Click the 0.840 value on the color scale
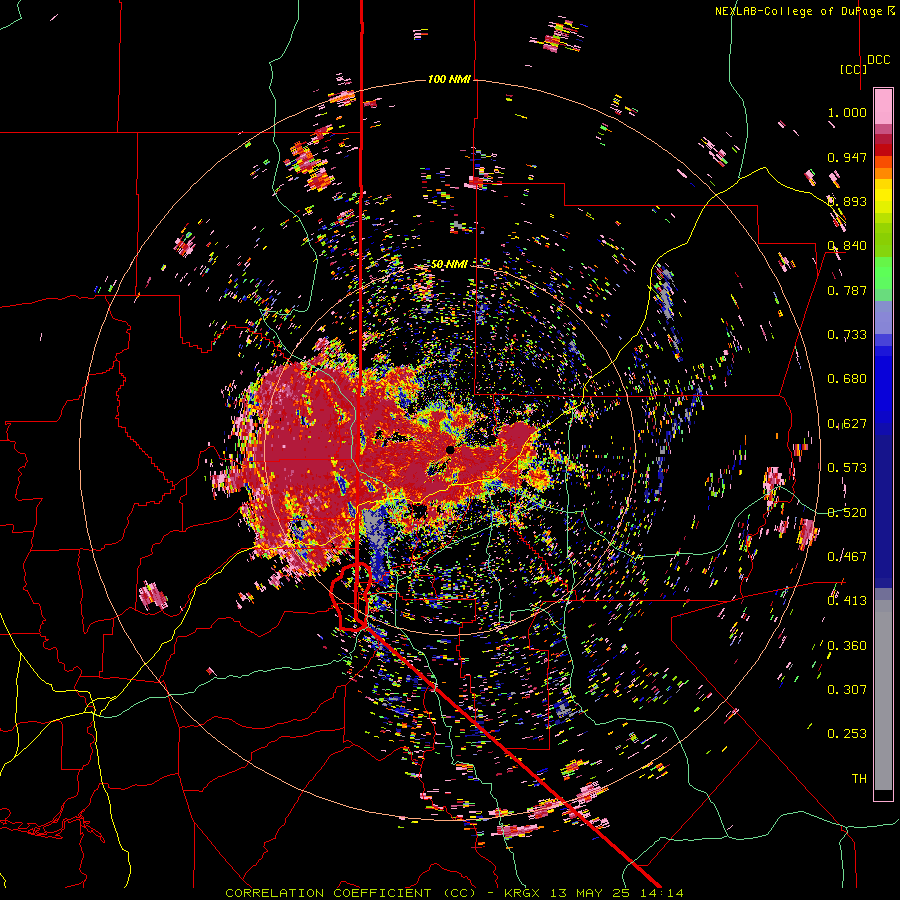 tap(847, 246)
